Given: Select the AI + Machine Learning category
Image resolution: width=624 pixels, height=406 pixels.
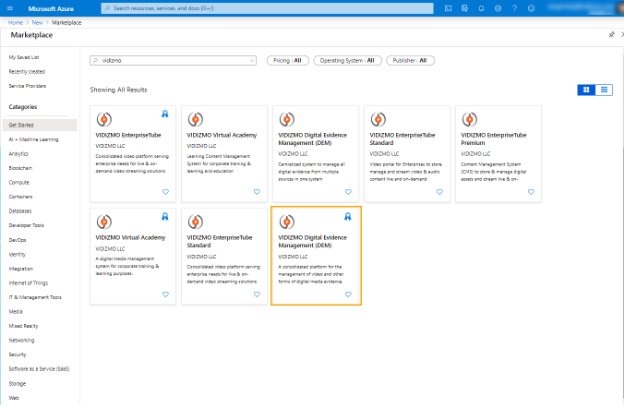Looking at the screenshot, I should pyautogui.click(x=34, y=139).
